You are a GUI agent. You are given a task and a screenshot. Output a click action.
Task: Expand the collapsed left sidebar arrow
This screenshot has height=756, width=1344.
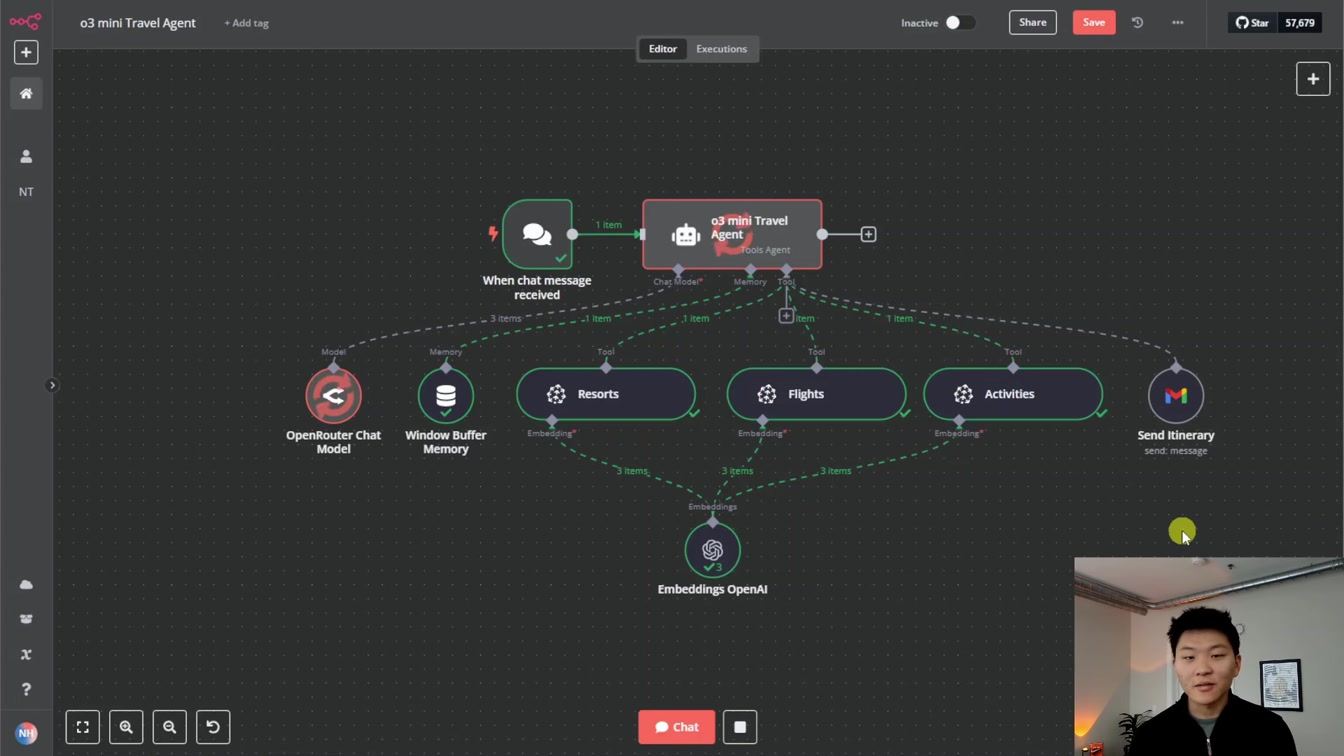coord(52,385)
